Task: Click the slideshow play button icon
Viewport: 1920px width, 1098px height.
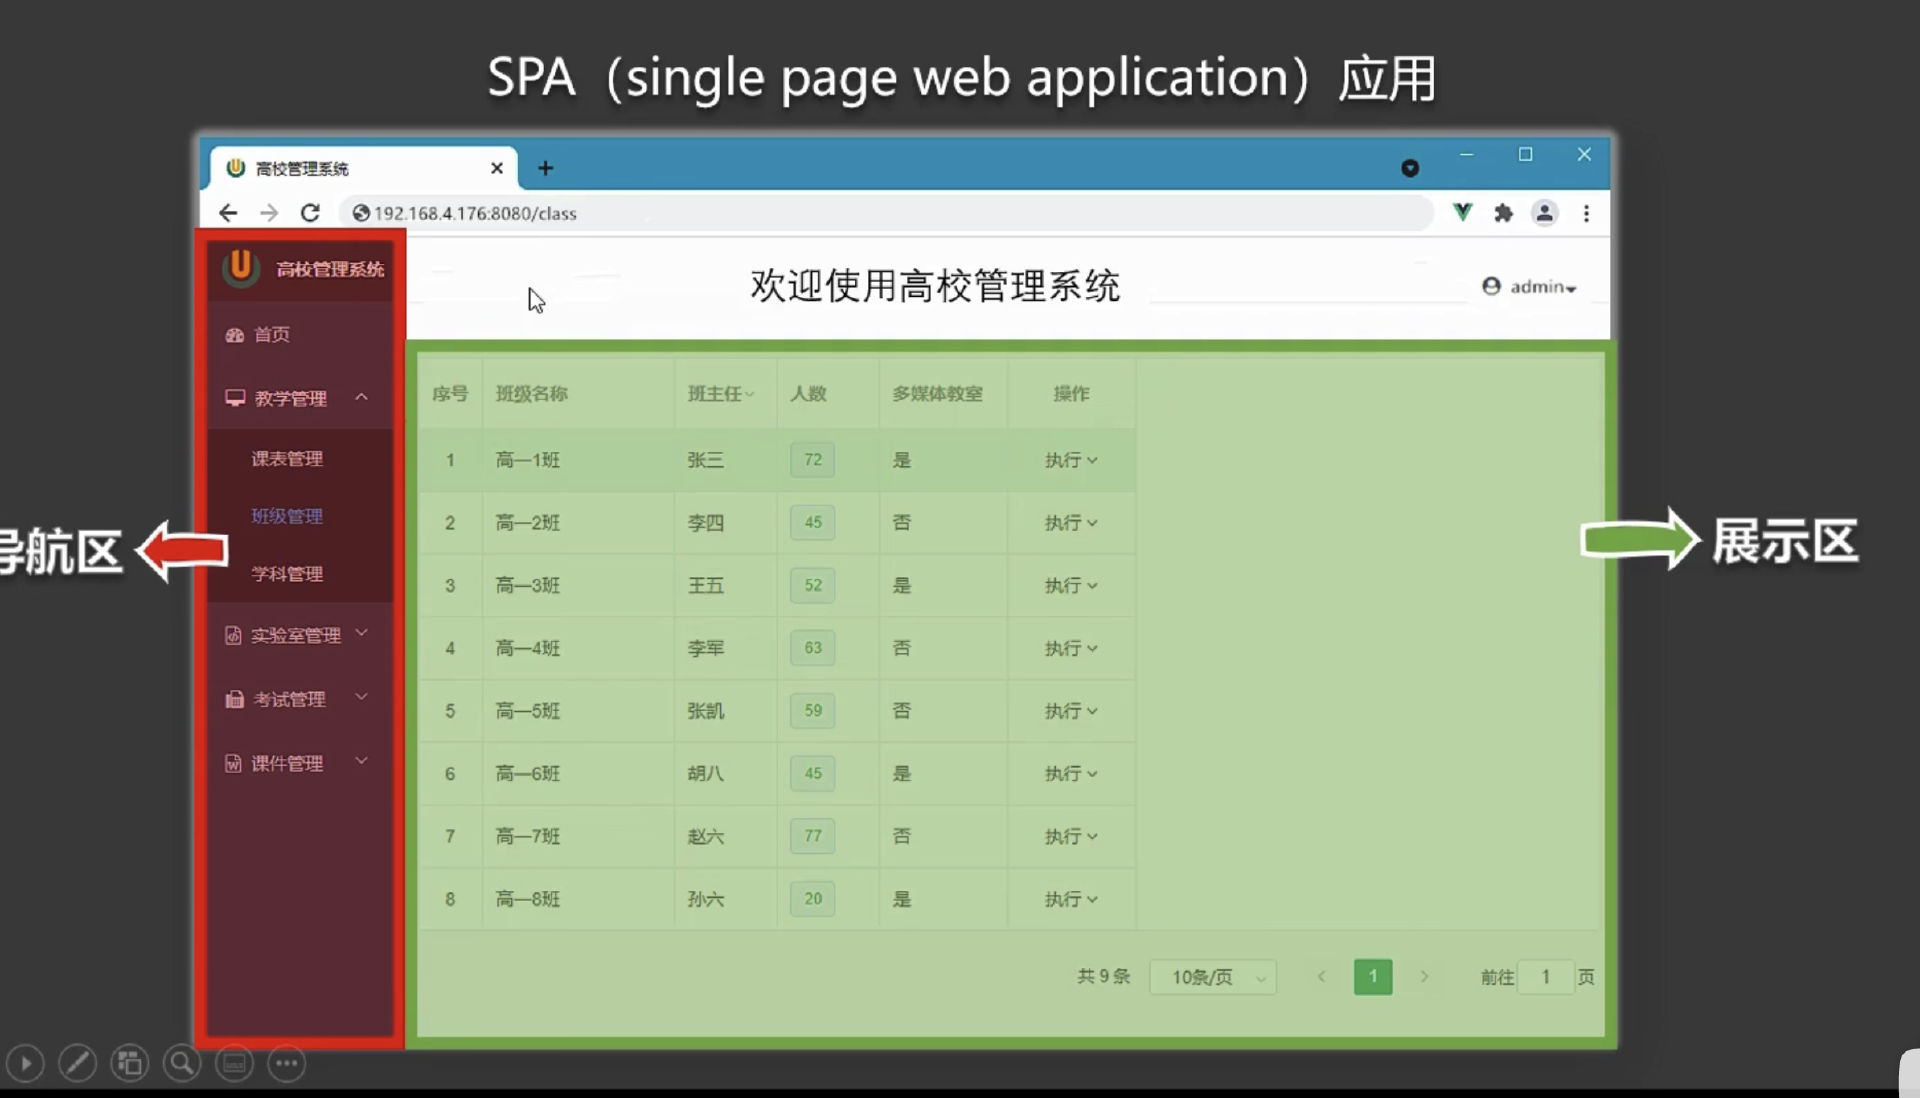Action: tap(26, 1063)
